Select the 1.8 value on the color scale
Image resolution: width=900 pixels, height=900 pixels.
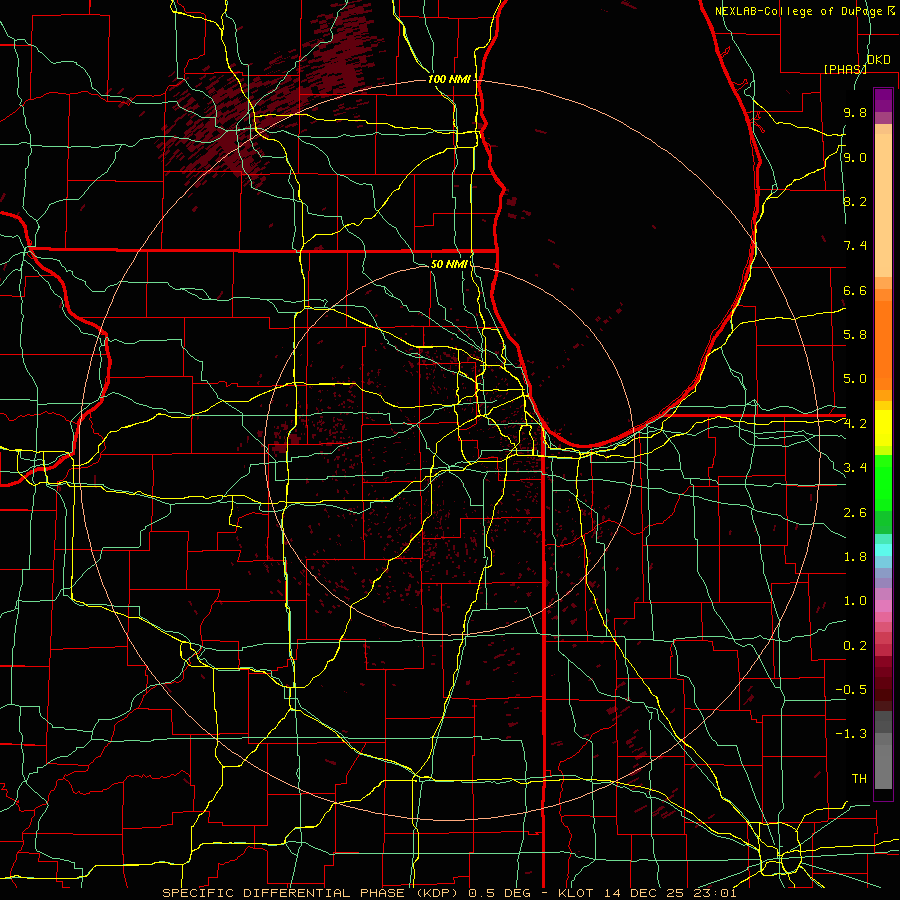(x=855, y=557)
